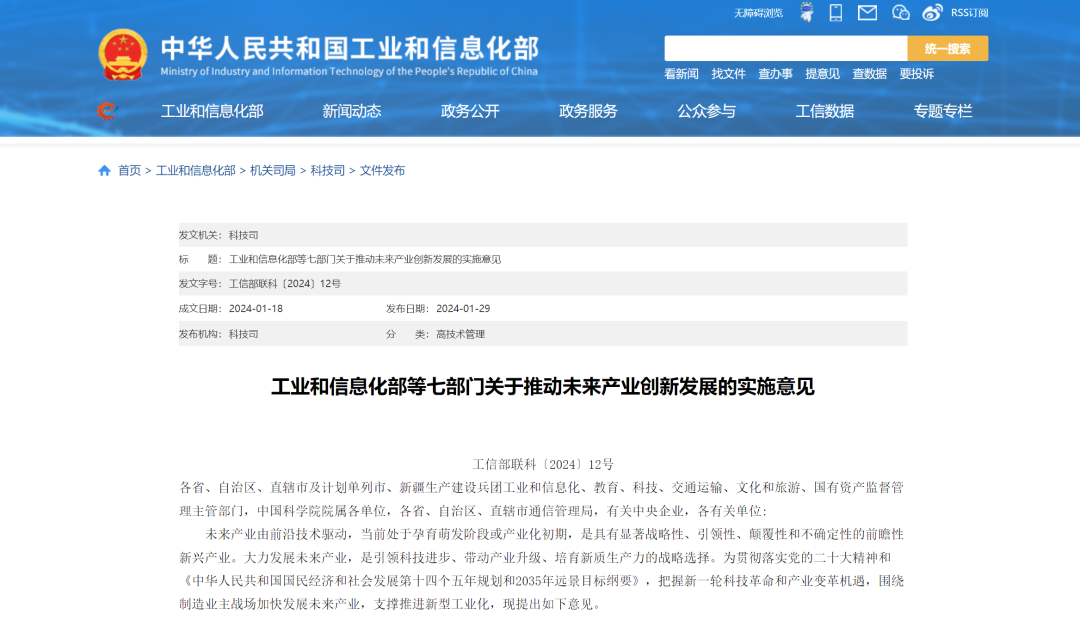Image resolution: width=1080 pixels, height=620 pixels.
Task: Click the WeChat sharing icon
Action: [899, 12]
